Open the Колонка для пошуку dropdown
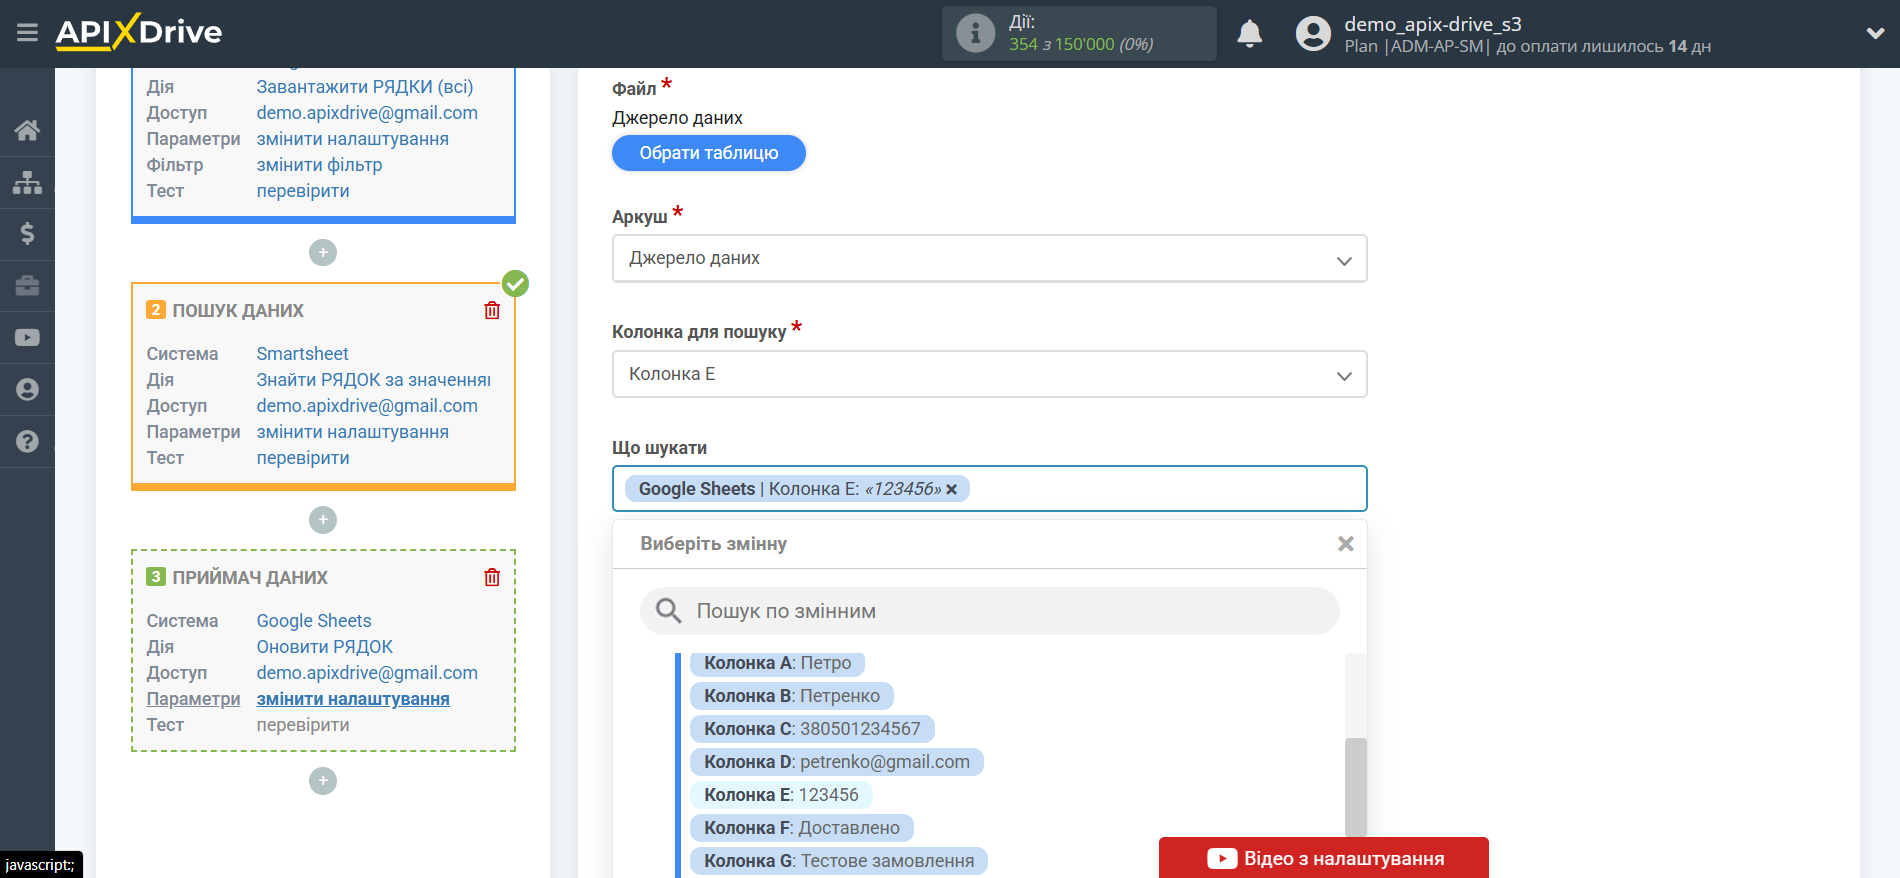This screenshot has height=878, width=1900. click(990, 374)
